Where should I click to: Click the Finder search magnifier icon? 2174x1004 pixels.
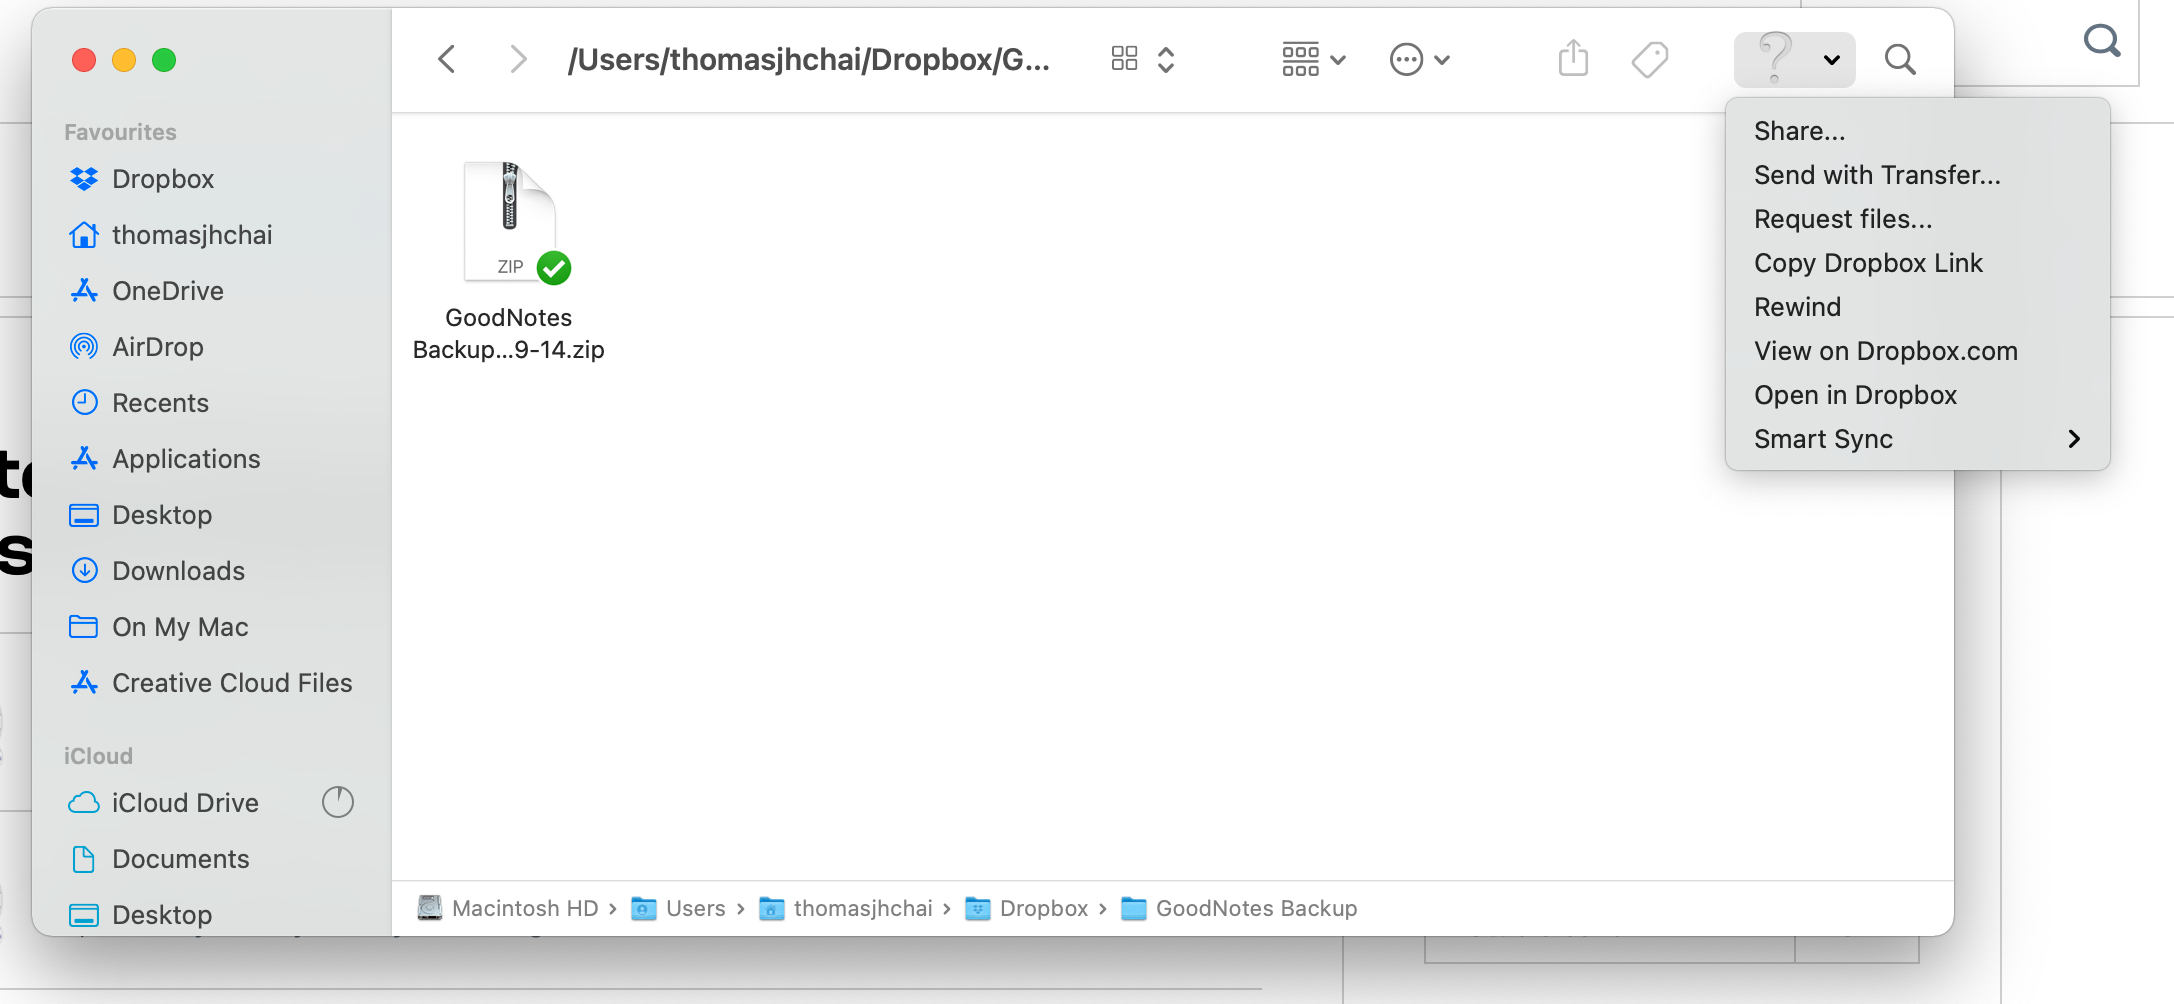(x=1900, y=59)
